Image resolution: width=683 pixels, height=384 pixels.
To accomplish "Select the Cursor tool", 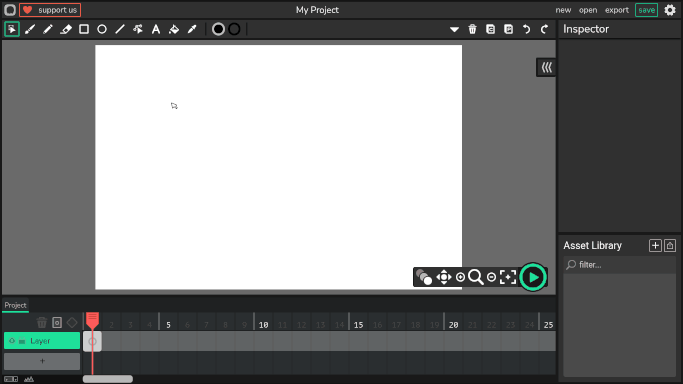I will tap(12, 29).
